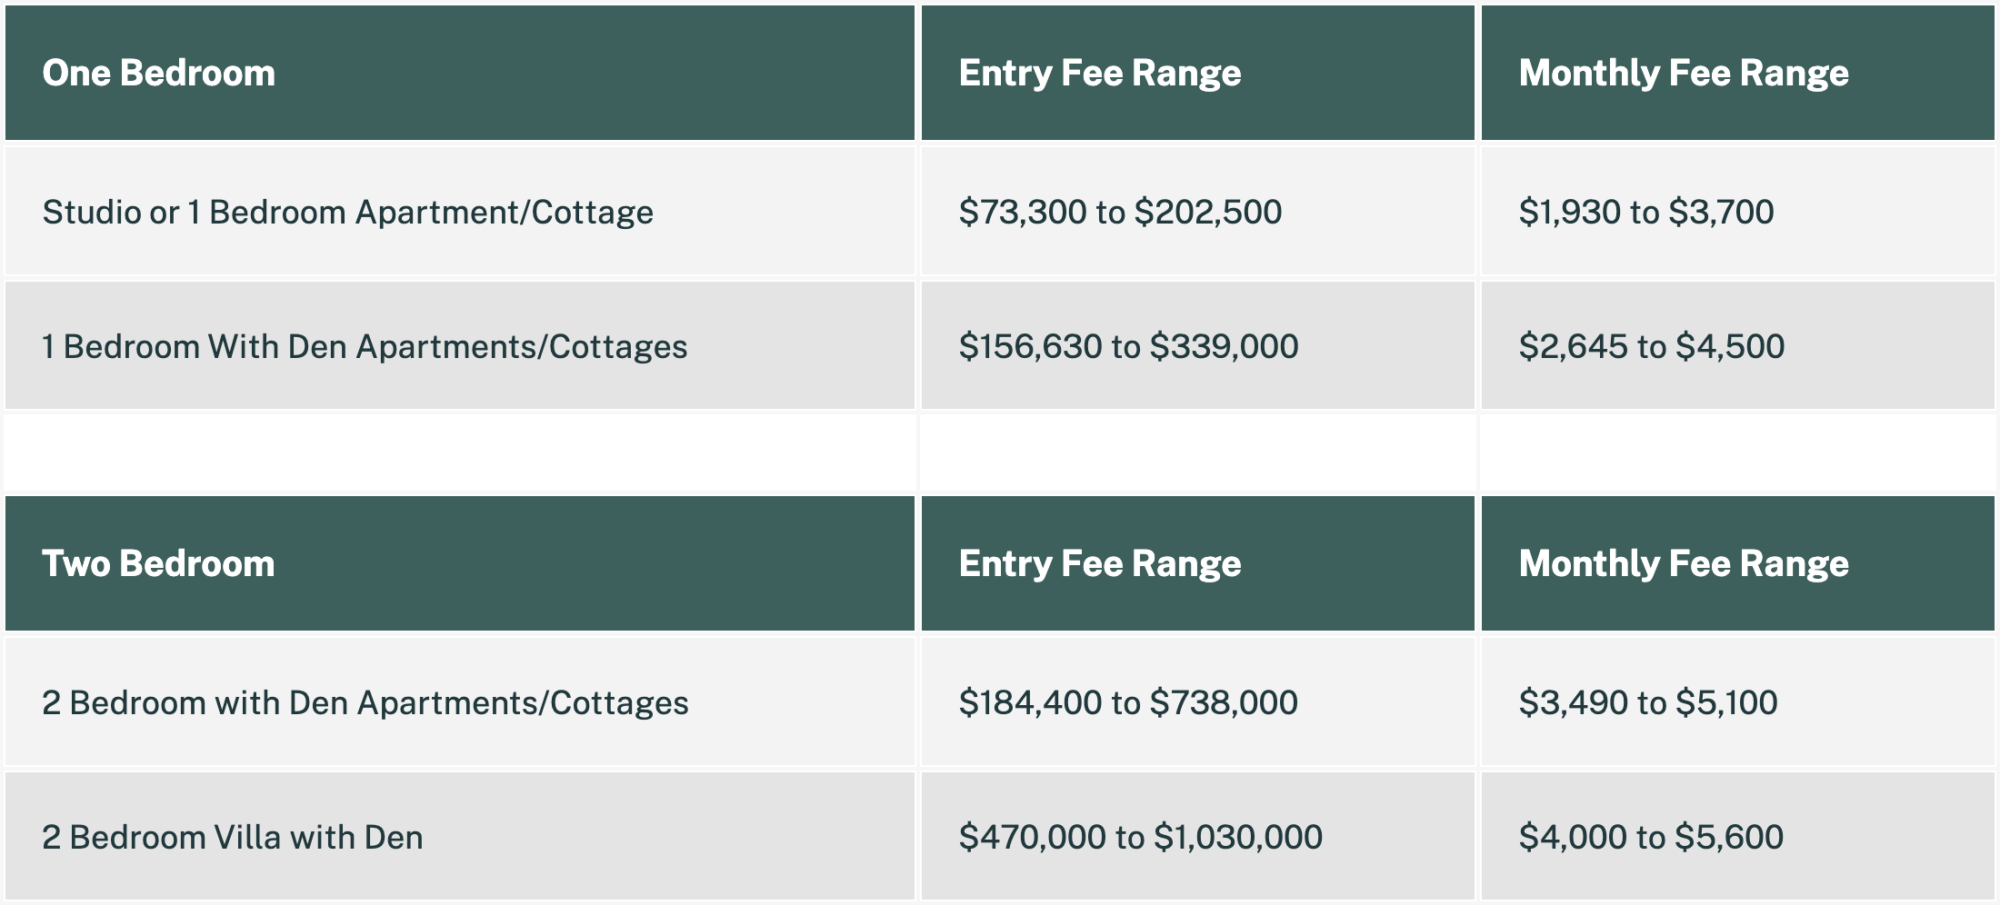2000x905 pixels.
Task: Click the $156,630 to $339,000 cell
Action: click(1198, 346)
